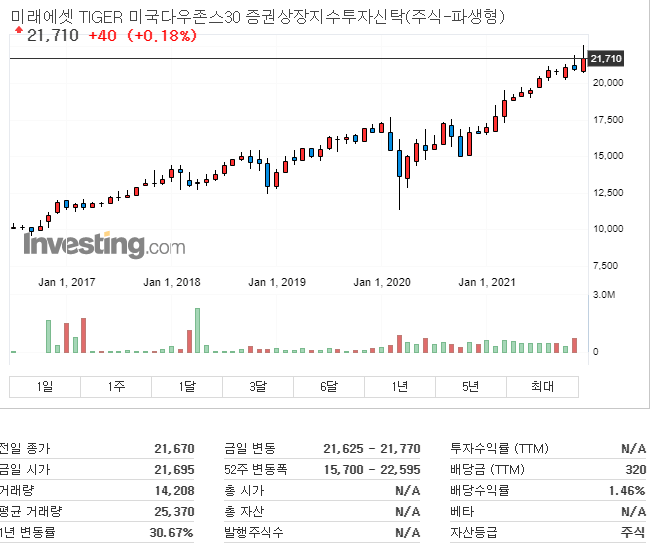Click the 15,000 price axis label

(608, 156)
